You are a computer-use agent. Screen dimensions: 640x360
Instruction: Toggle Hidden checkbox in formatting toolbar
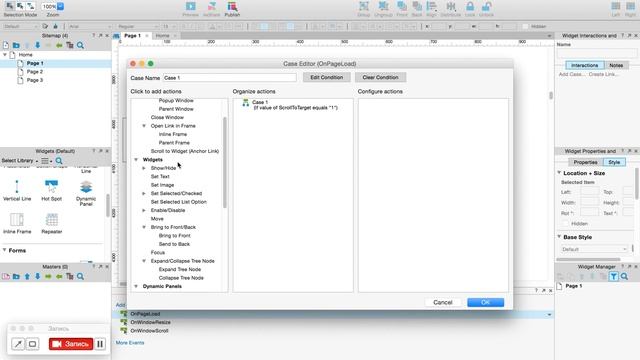(525, 27)
